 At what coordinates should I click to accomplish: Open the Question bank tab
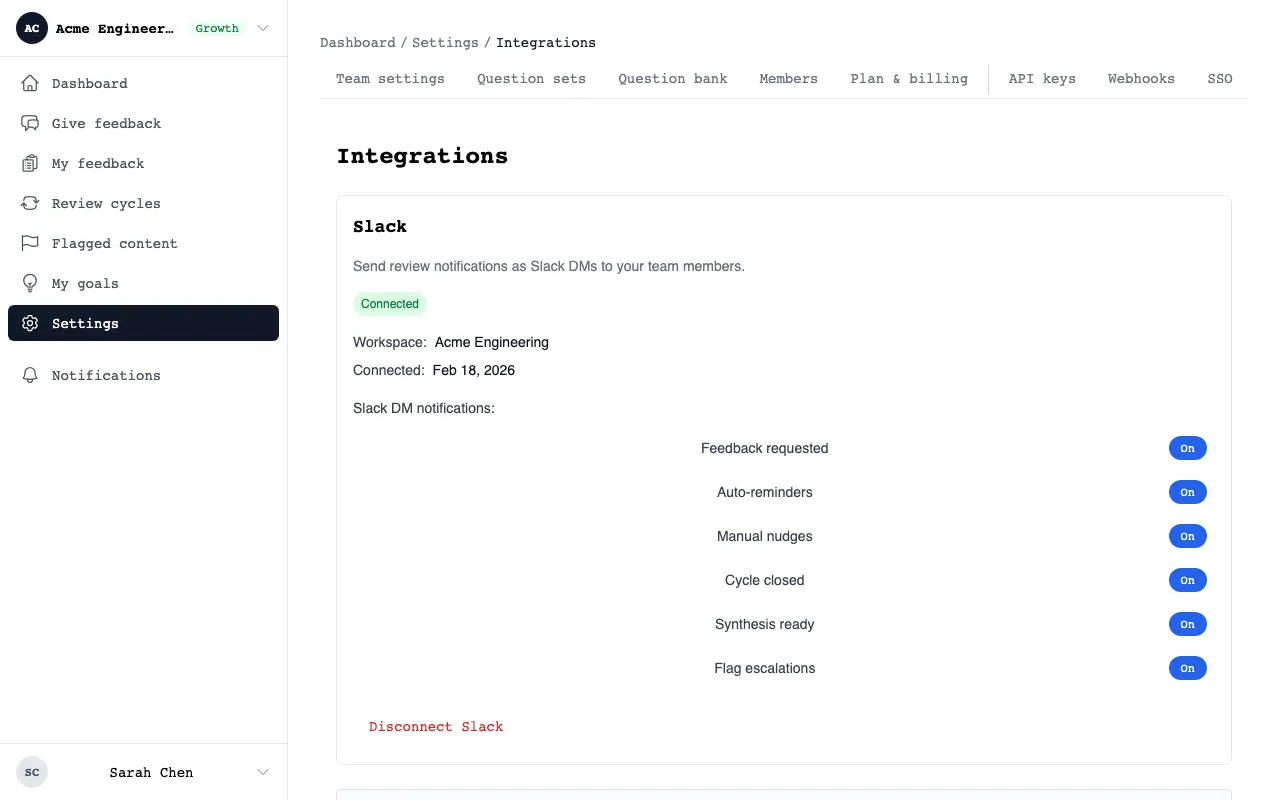673,78
